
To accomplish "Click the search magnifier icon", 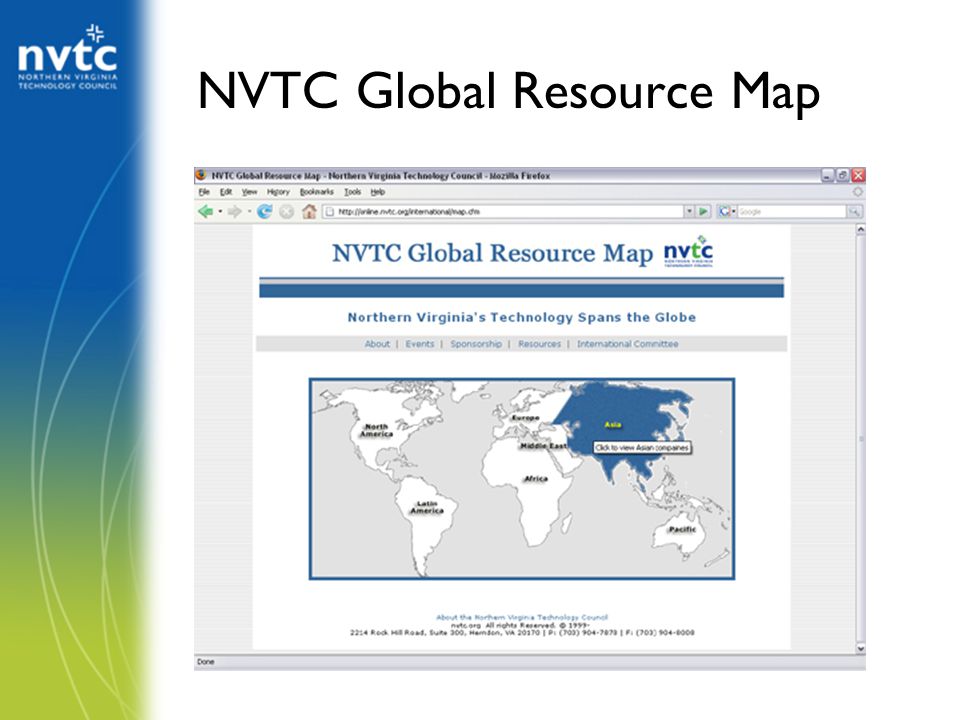I will pyautogui.click(x=854, y=211).
